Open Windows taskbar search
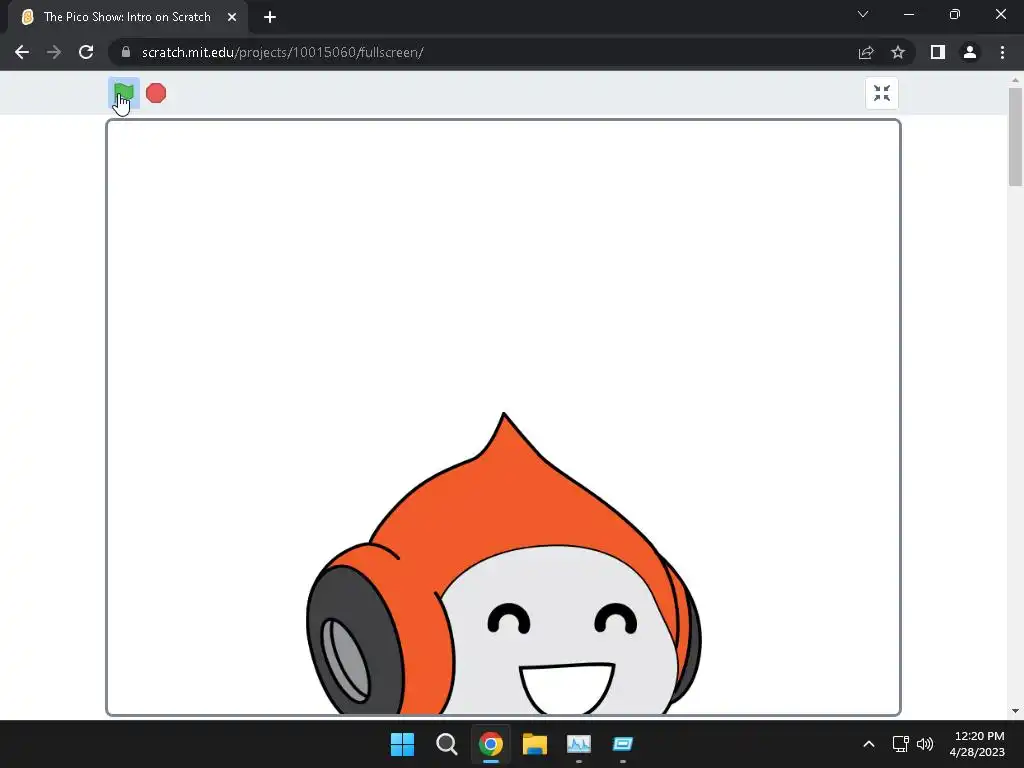 [447, 744]
